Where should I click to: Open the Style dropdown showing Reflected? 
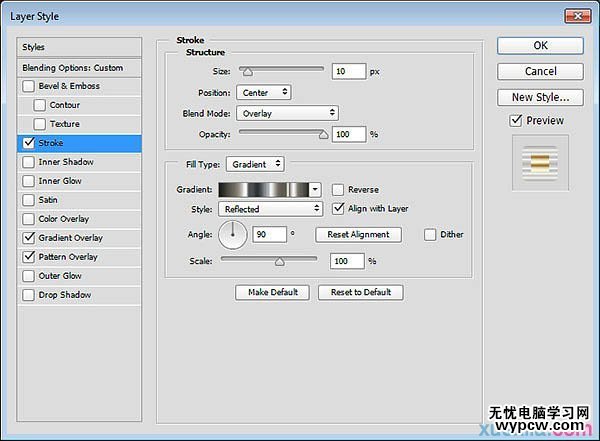[x=271, y=209]
